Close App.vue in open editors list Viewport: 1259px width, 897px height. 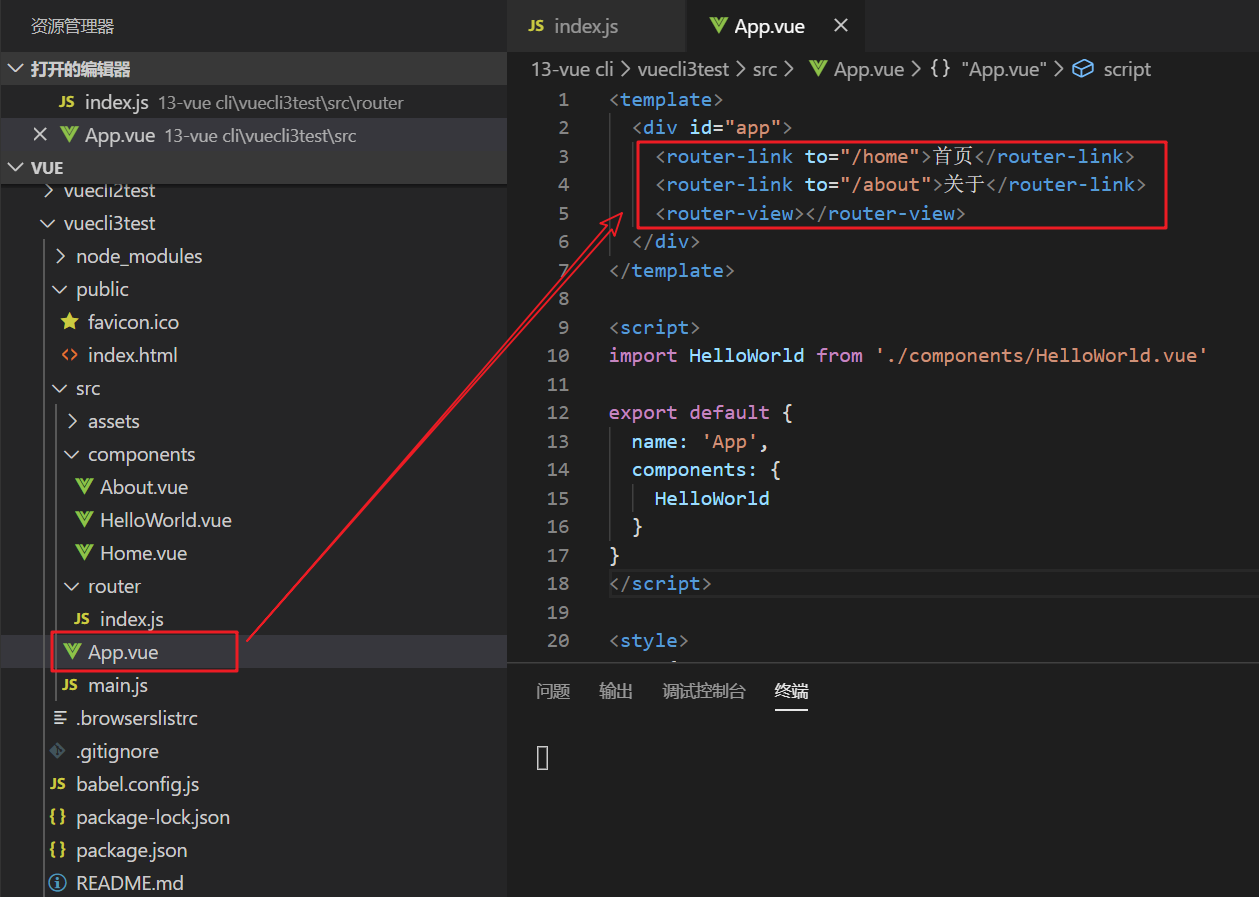tap(40, 135)
